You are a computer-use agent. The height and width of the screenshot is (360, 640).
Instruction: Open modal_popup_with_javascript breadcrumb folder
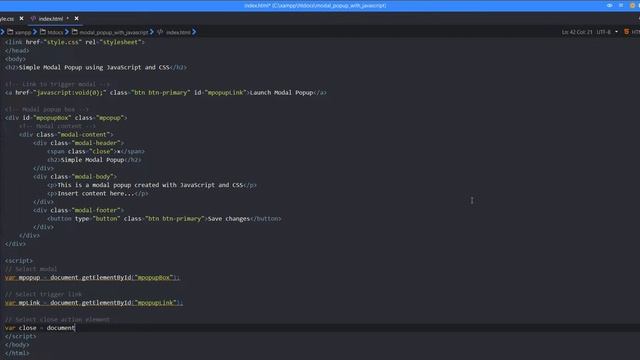(113, 32)
